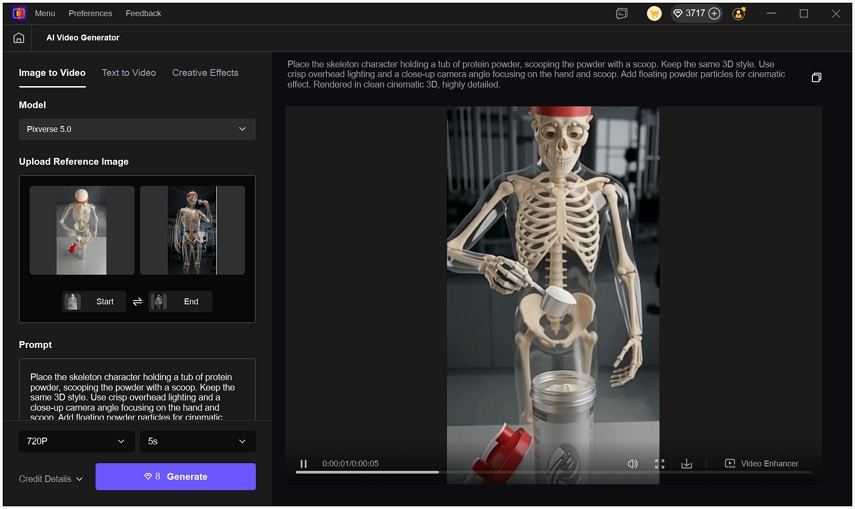Add credits with the plus icon
855x509 pixels.
click(714, 14)
